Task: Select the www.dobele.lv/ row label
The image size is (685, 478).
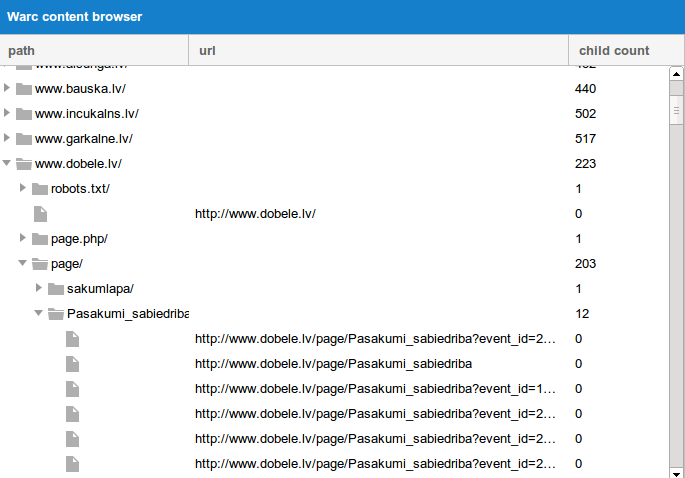Action: click(78, 163)
